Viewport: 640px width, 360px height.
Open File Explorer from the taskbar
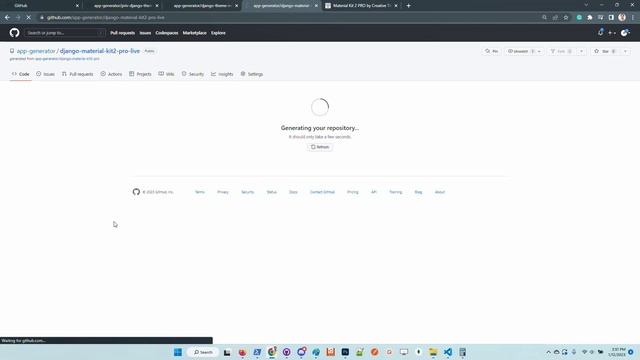[x=433, y=352]
